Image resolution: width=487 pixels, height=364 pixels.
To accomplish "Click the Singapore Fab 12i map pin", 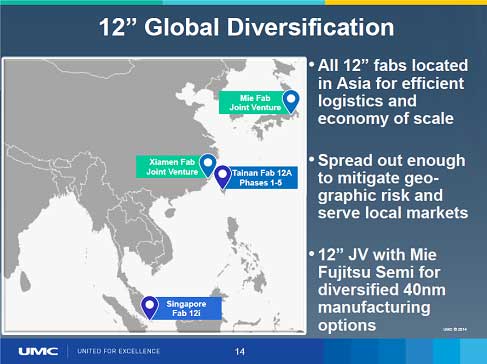I will pyautogui.click(x=150, y=307).
